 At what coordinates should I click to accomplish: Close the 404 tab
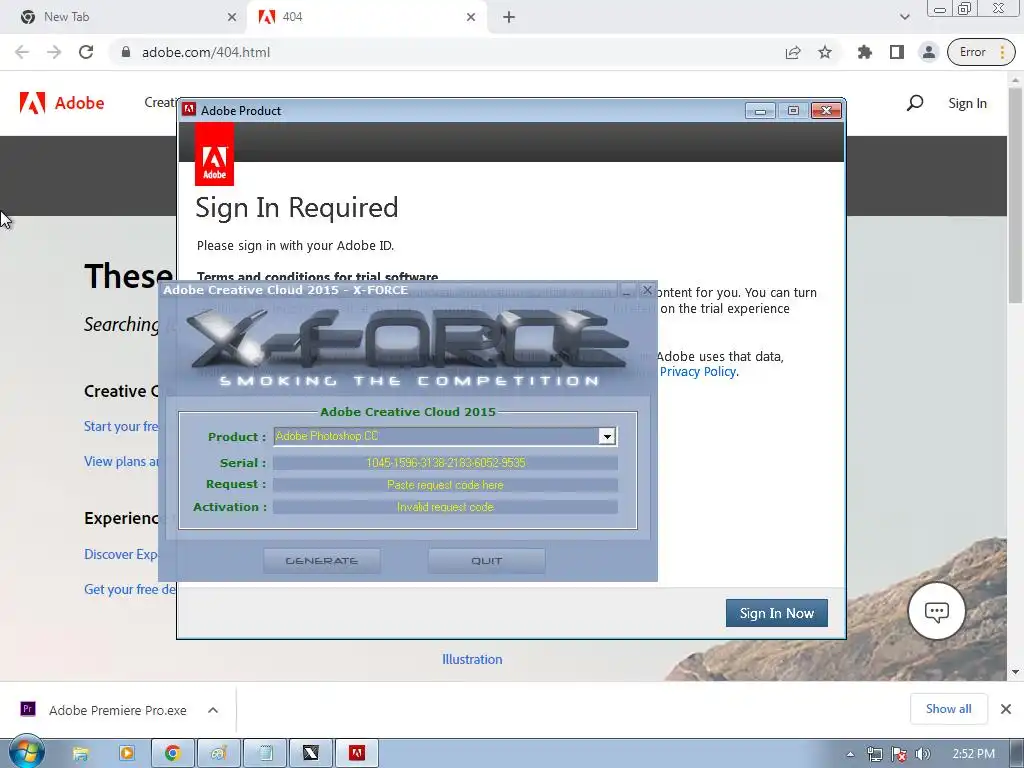coord(471,18)
